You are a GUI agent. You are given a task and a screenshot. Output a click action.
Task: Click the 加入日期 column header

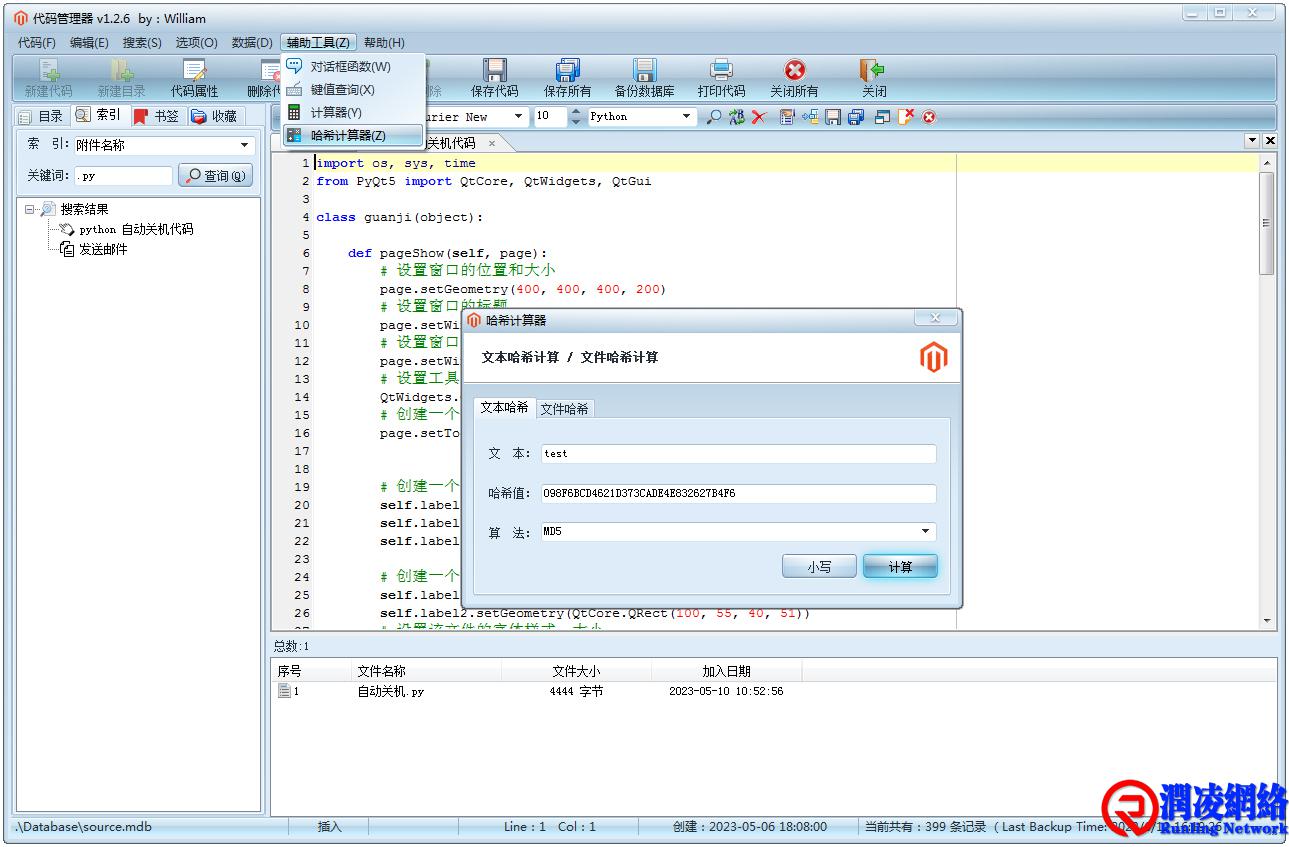coord(726,671)
